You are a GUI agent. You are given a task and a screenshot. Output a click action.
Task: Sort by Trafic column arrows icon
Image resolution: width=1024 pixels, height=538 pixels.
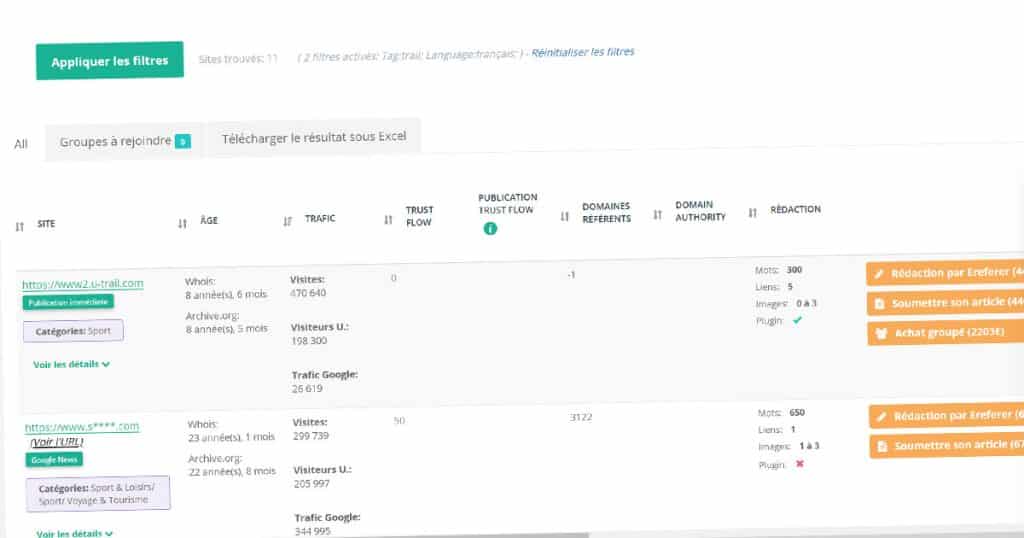(287, 221)
